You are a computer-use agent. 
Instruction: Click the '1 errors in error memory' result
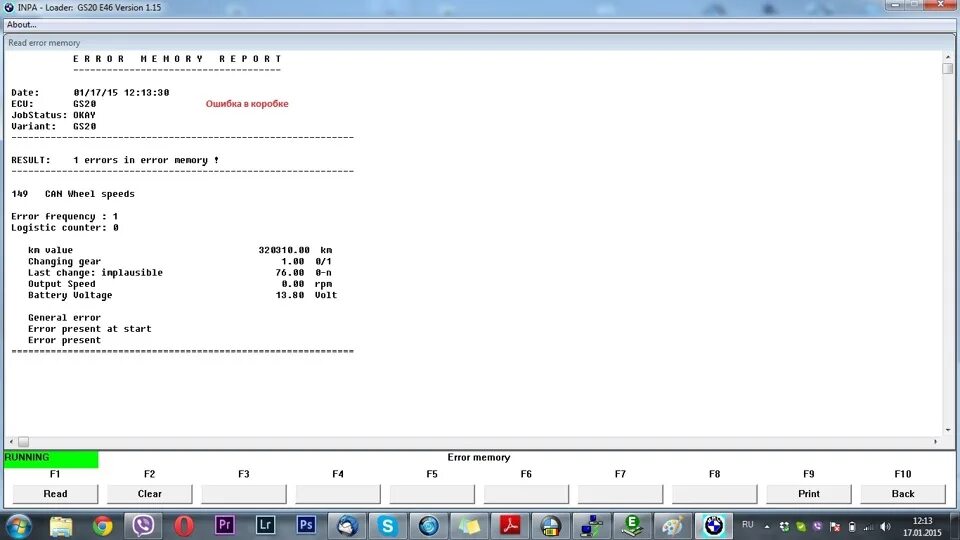[x=146, y=160]
